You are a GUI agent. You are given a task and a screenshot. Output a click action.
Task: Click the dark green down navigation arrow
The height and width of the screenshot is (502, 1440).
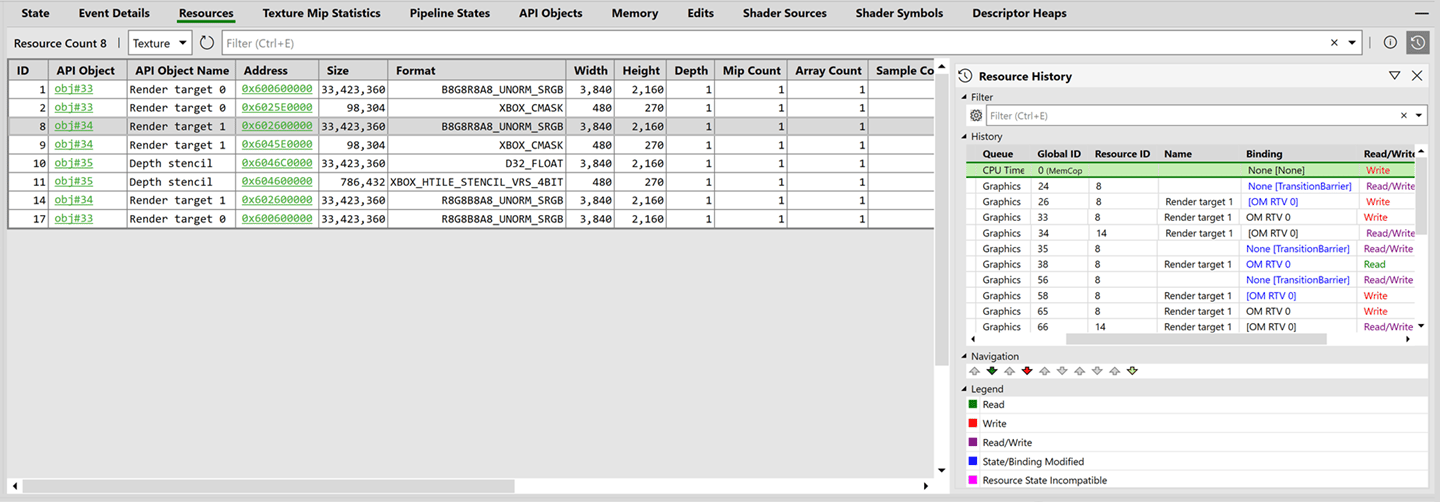(992, 371)
